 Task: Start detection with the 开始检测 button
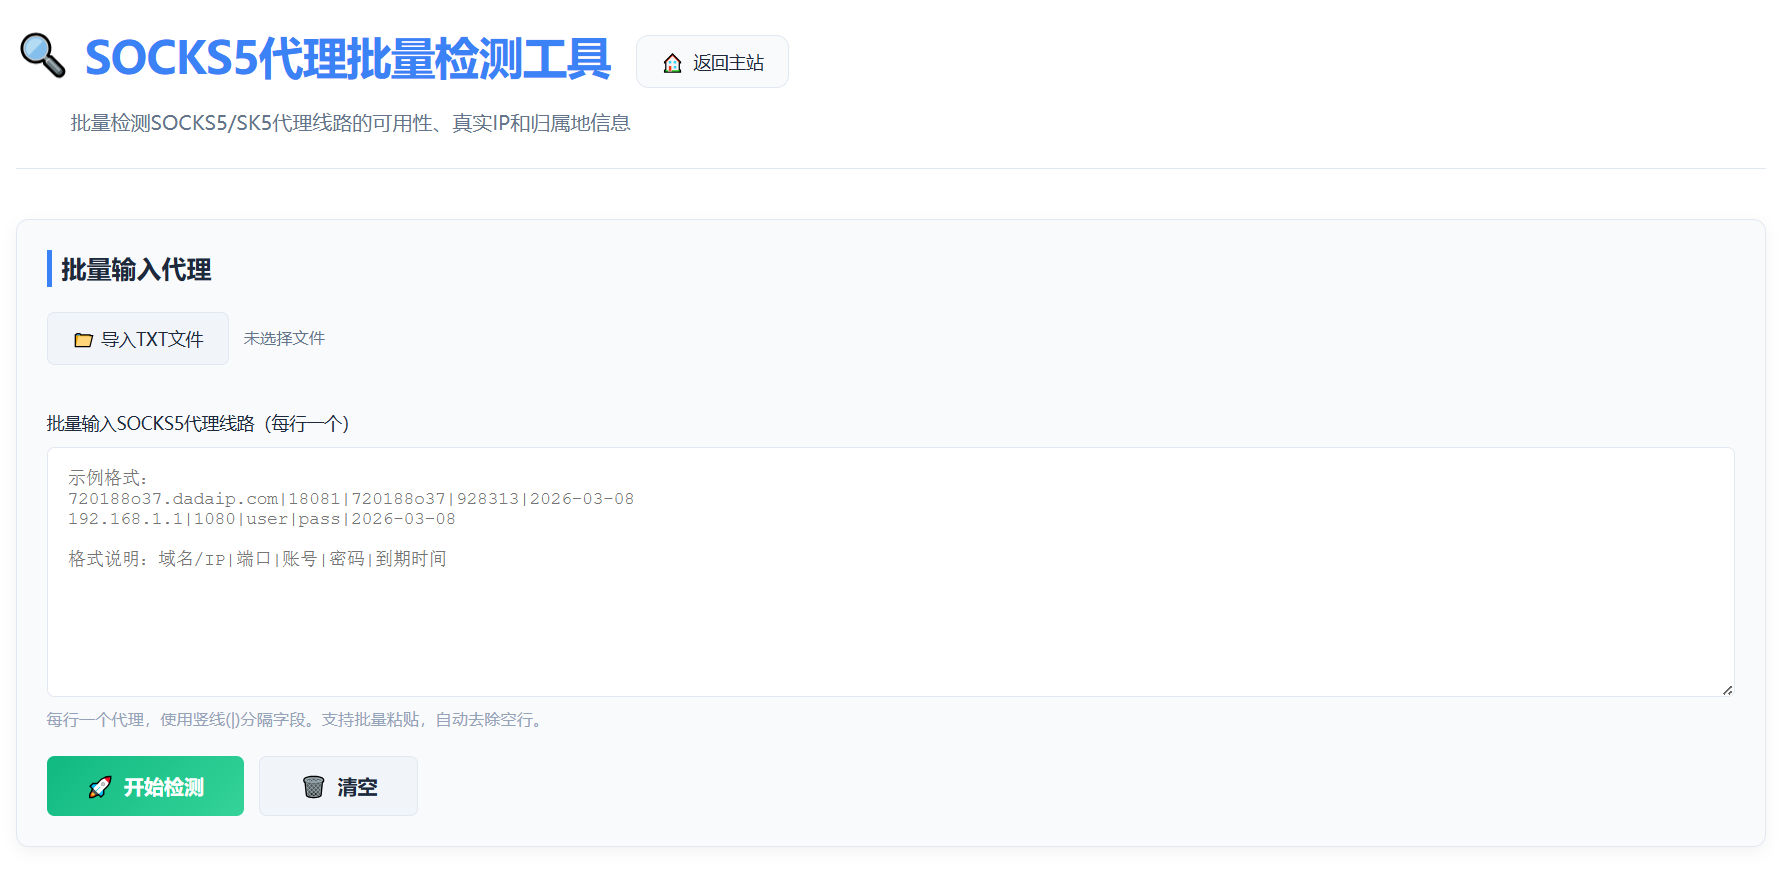145,786
